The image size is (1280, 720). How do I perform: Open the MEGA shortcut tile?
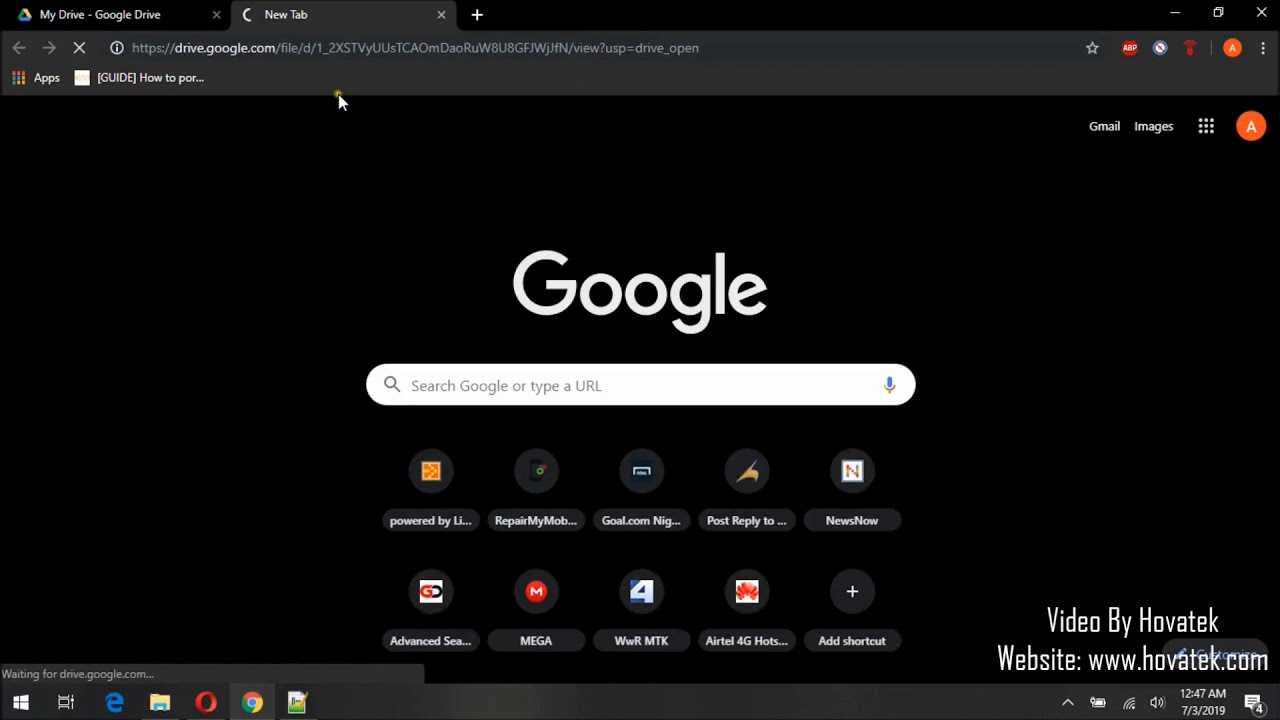click(536, 611)
